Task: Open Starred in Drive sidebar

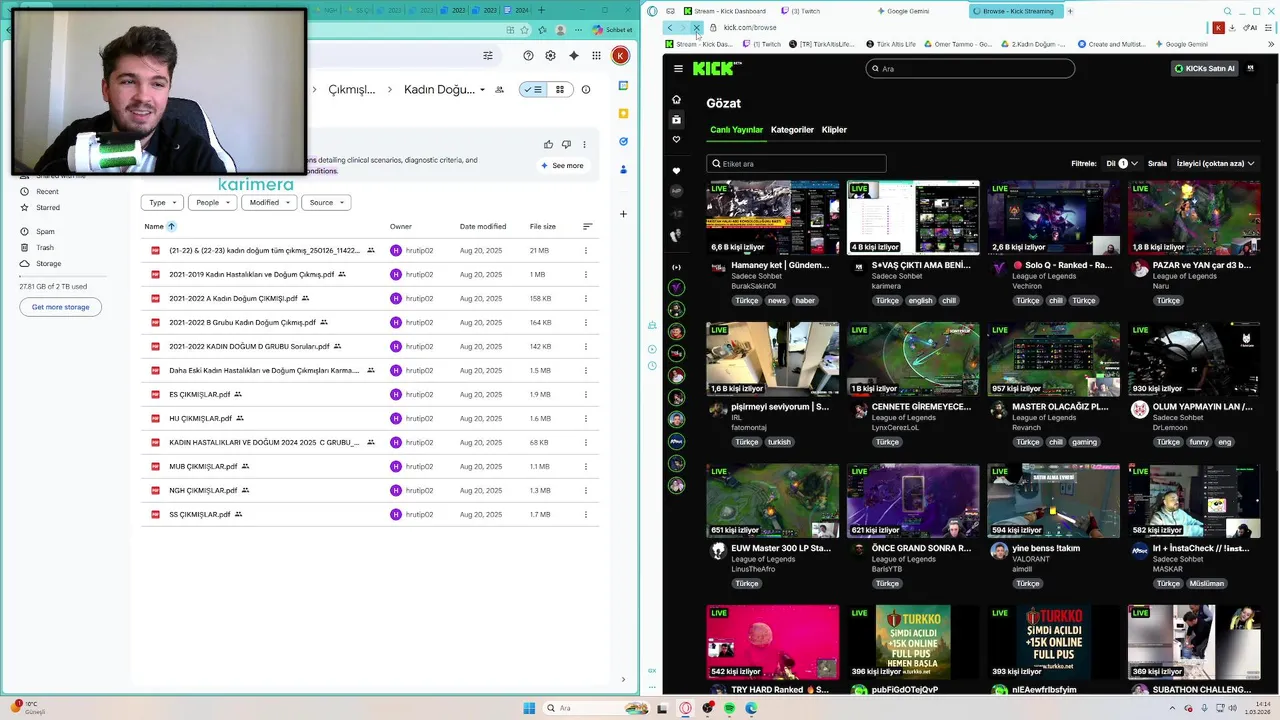Action: (48, 207)
